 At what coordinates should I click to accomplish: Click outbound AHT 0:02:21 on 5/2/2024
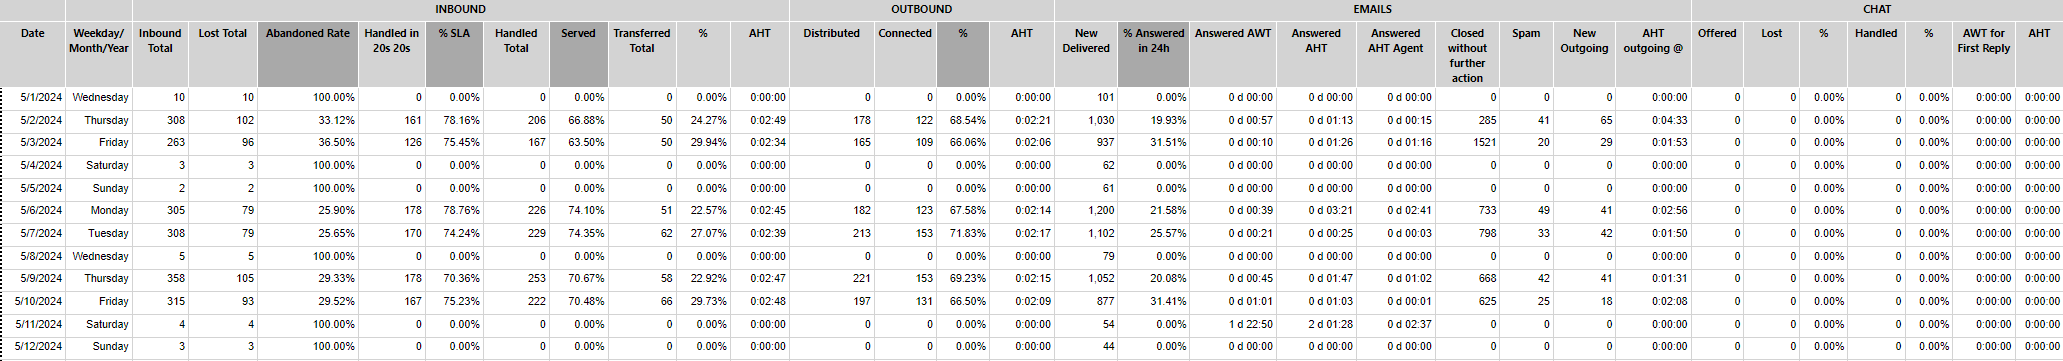[1022, 121]
